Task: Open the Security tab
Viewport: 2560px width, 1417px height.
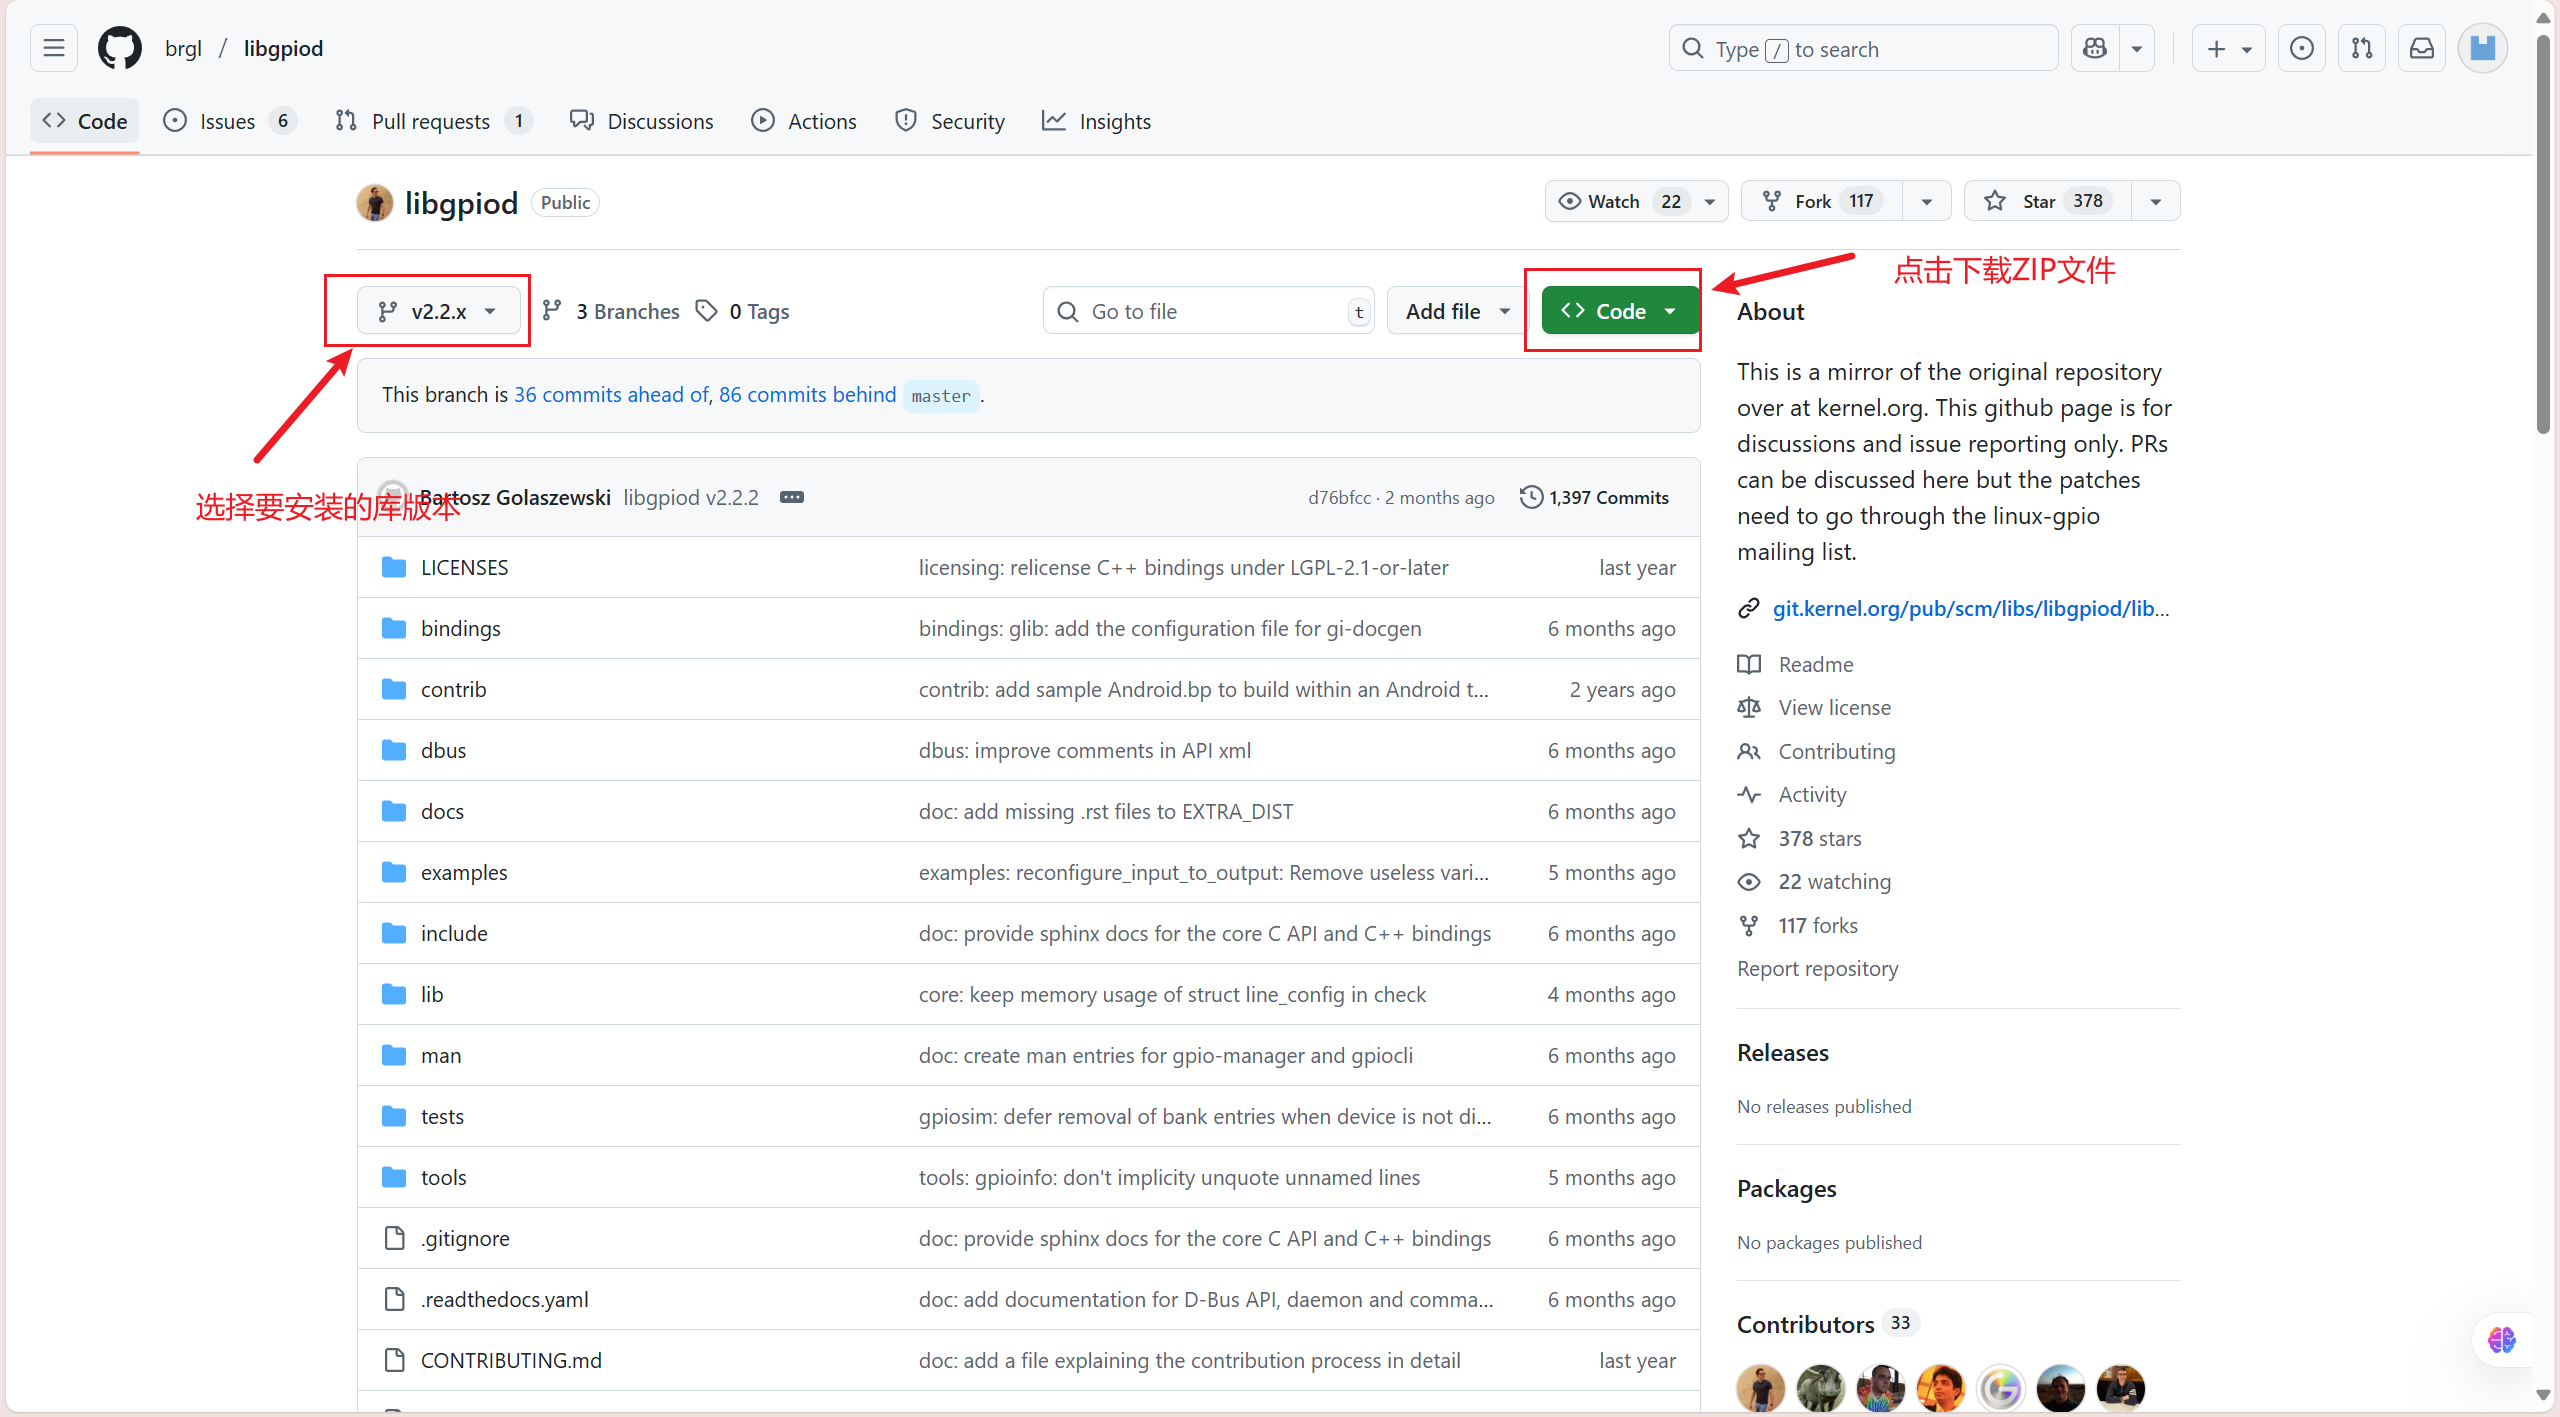Action: click(950, 121)
